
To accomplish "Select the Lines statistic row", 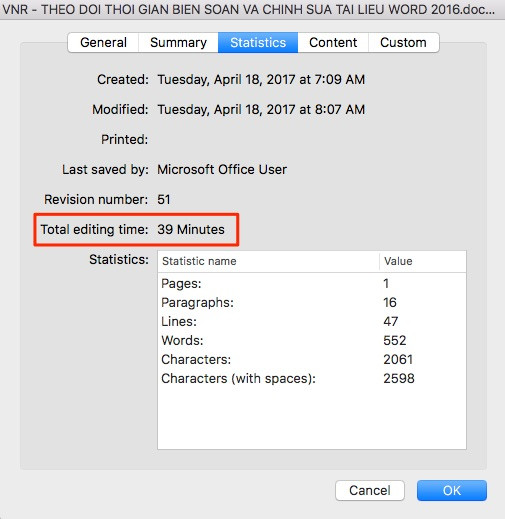I will point(312,321).
